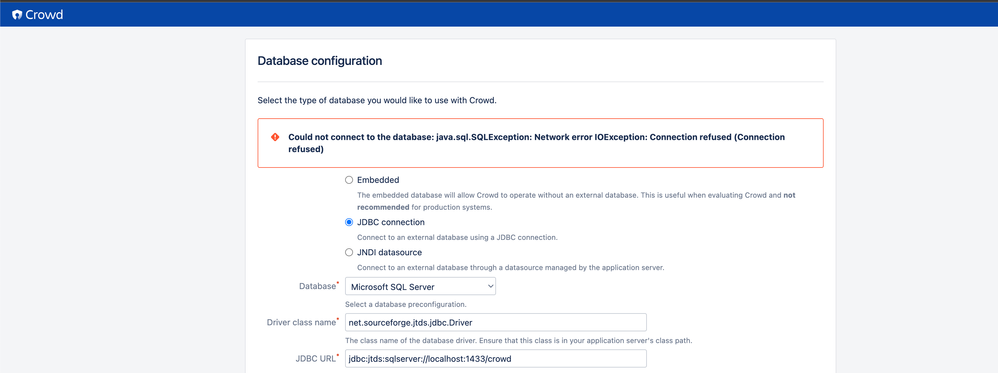Click the Crowd header text link

coord(44,15)
